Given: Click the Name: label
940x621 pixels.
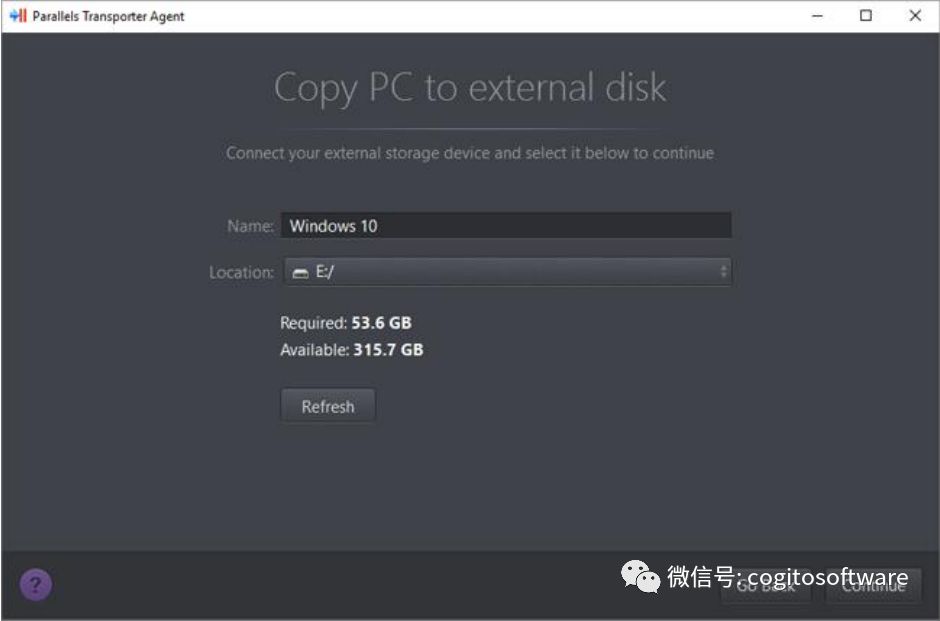Looking at the screenshot, I should click(251, 226).
